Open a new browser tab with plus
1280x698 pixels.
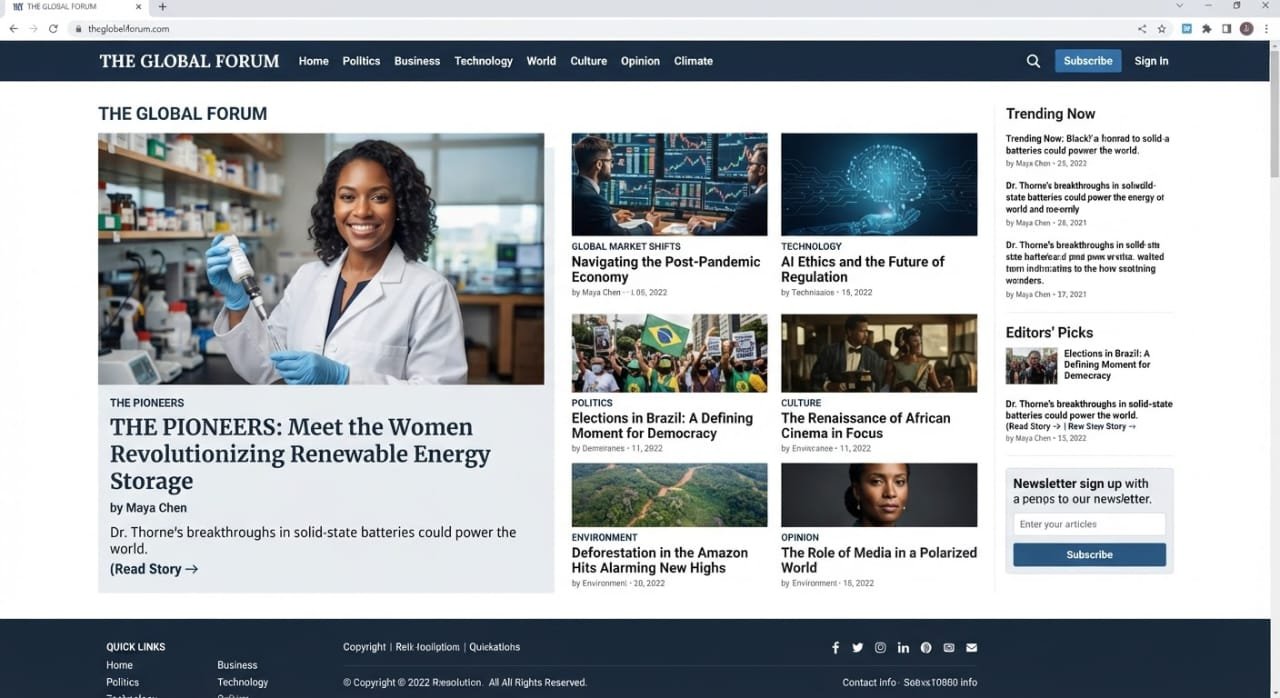[x=163, y=7]
